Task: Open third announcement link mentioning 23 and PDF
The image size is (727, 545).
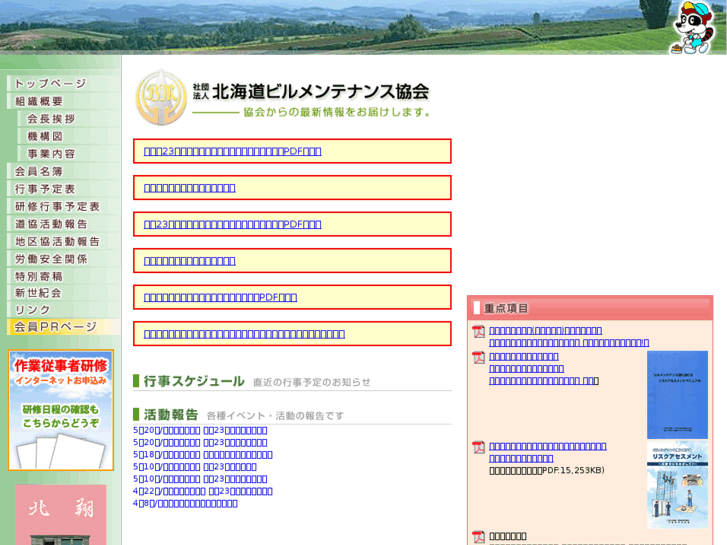Action: pyautogui.click(x=232, y=224)
